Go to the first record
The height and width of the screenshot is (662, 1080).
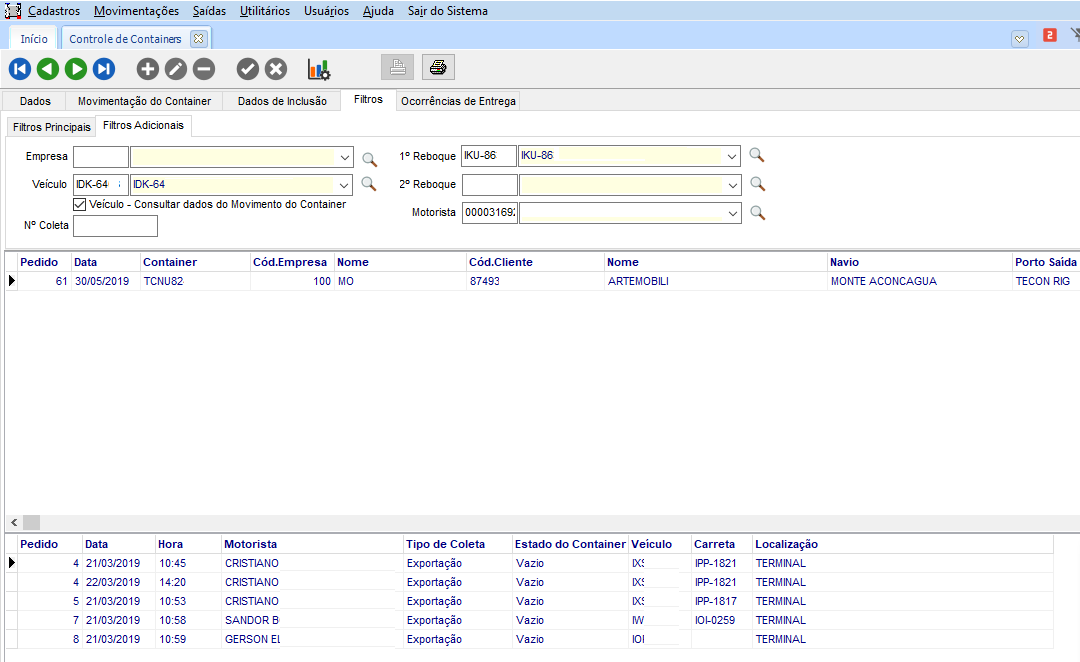click(x=20, y=69)
